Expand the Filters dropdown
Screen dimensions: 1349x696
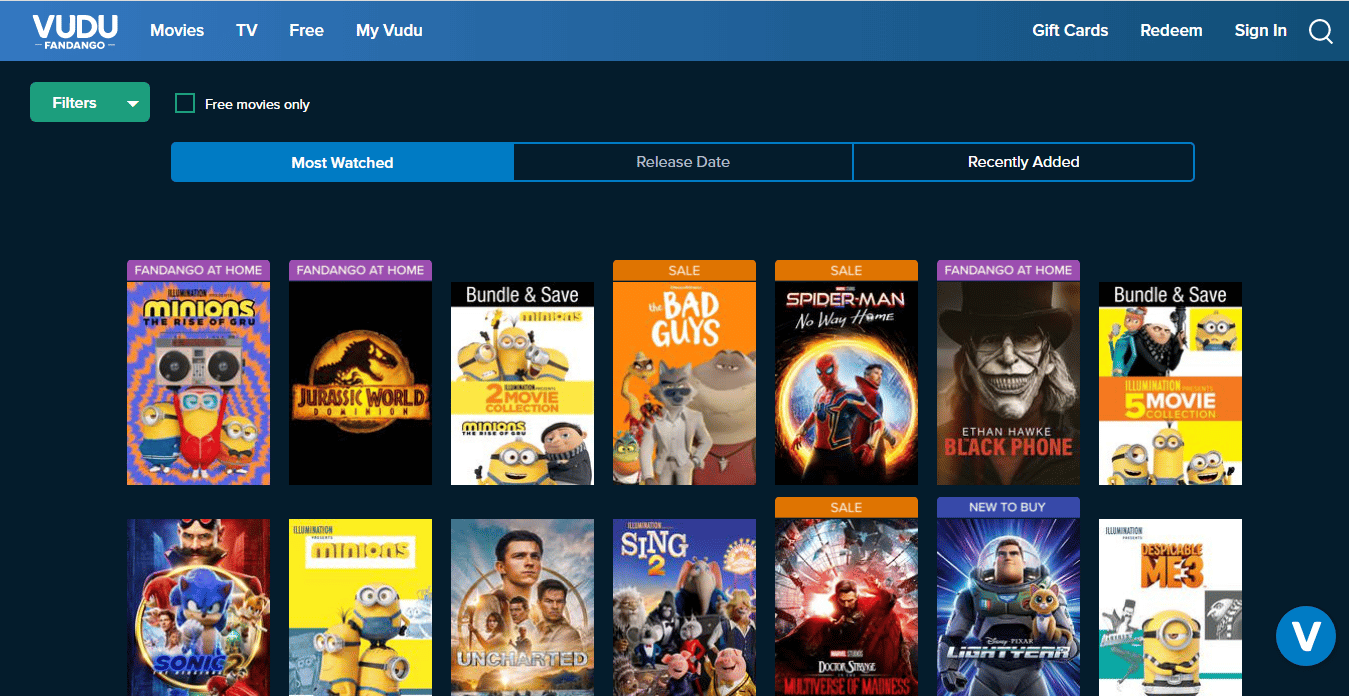90,102
